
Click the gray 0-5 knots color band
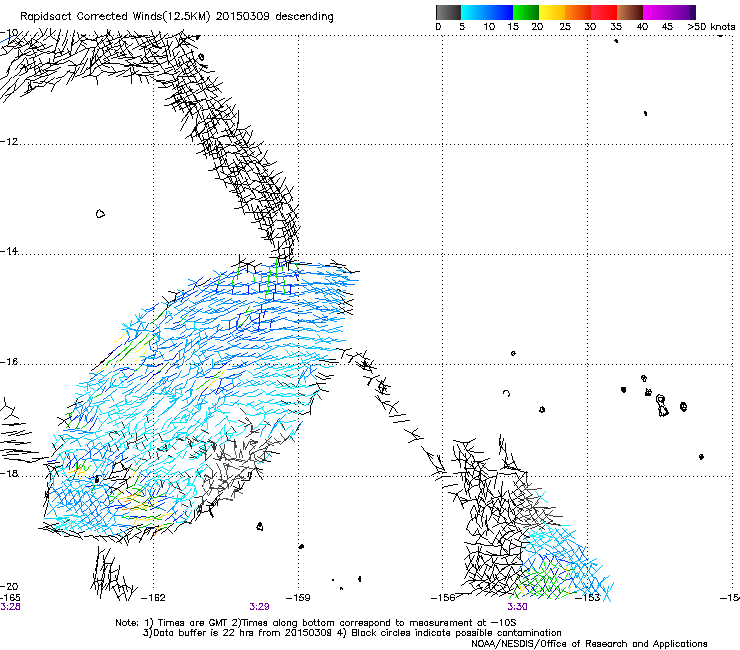click(x=448, y=12)
